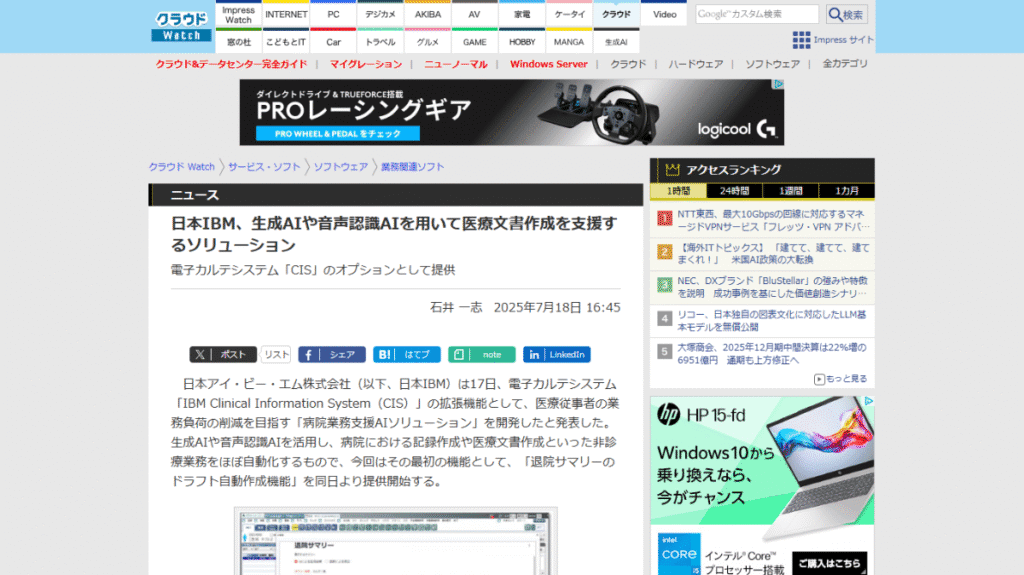Click the search magnifier button
The image size is (1024, 575).
pyautogui.click(x=846, y=14)
